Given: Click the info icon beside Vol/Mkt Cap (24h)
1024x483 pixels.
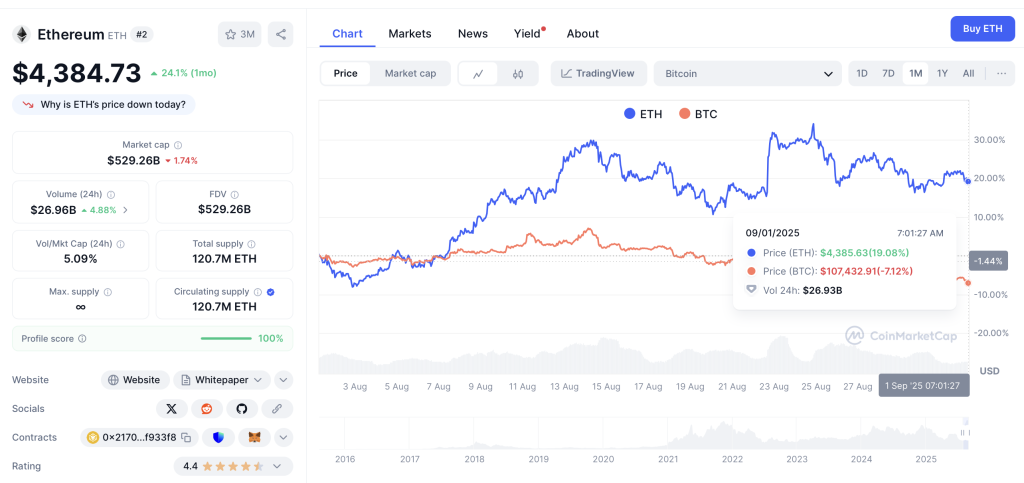Looking at the screenshot, I should click(x=121, y=243).
